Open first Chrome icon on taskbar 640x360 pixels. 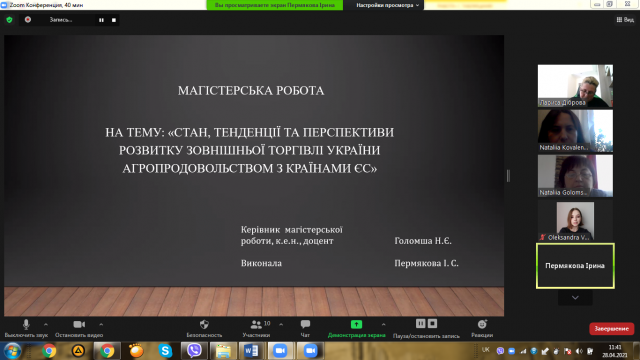coord(49,351)
